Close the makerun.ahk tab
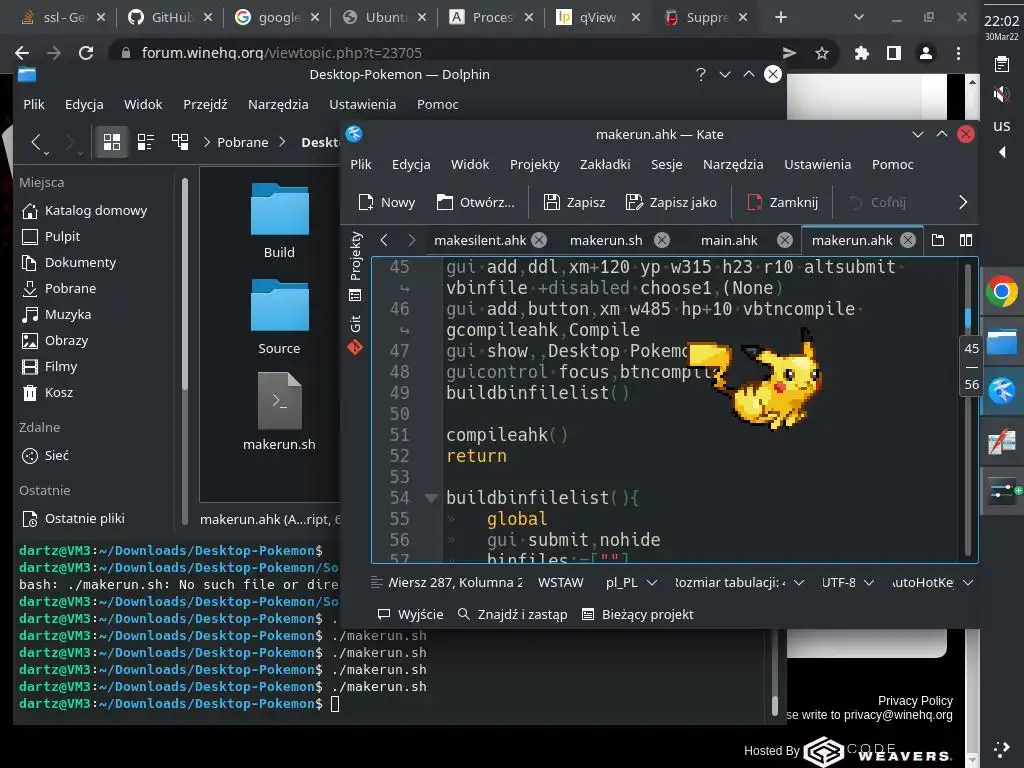The image size is (1024, 768). tap(908, 240)
